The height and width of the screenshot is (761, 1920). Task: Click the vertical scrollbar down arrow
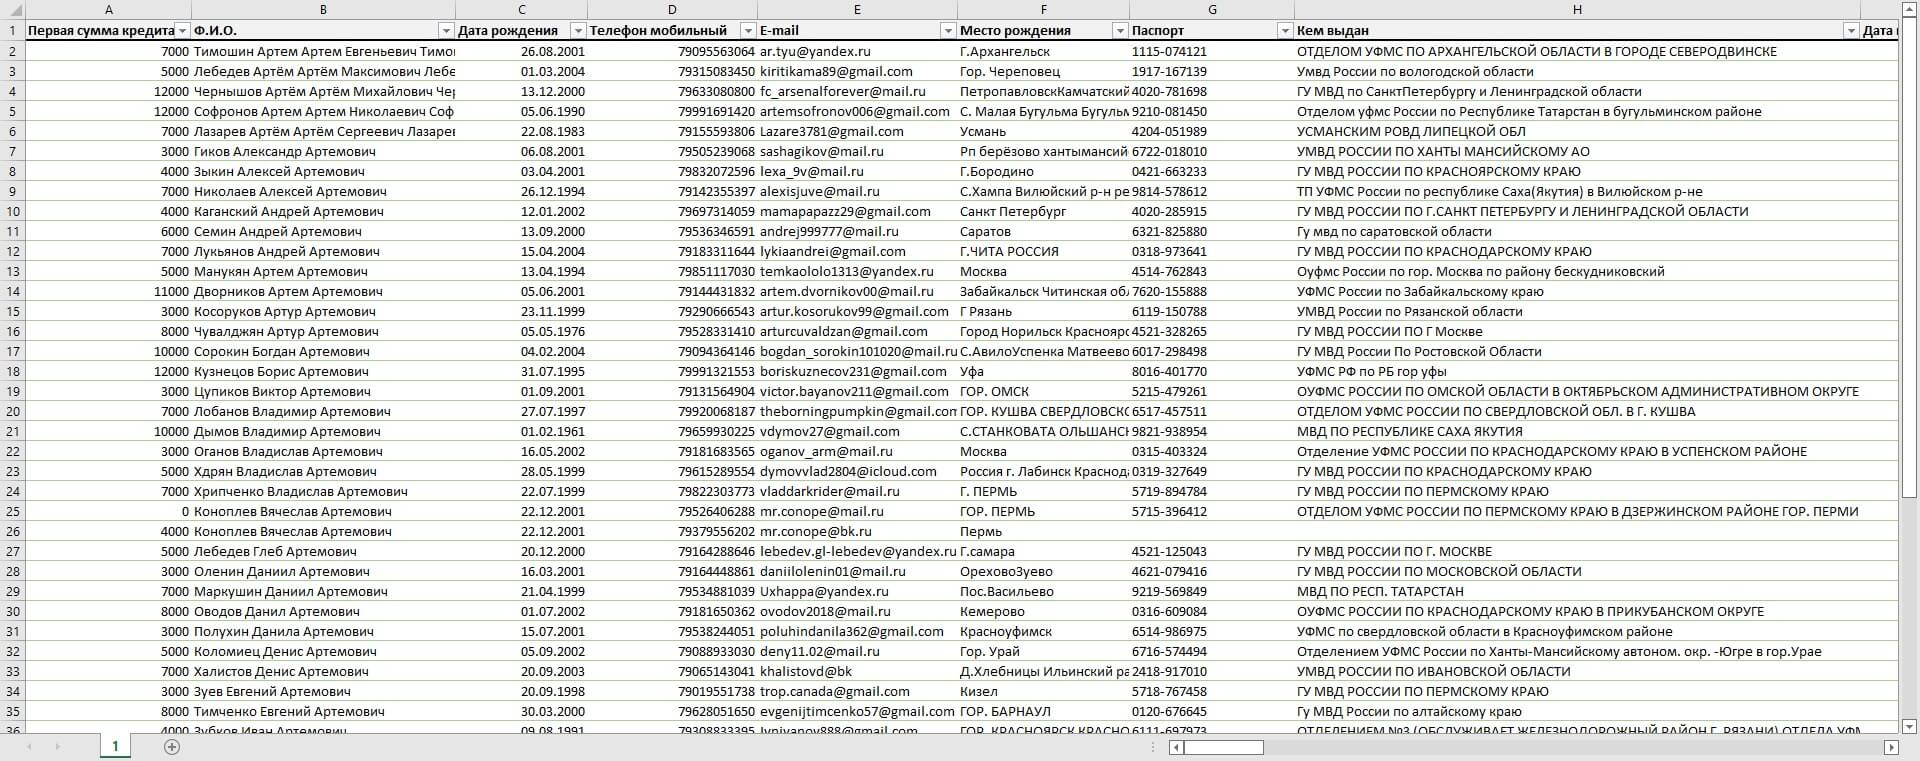[x=1909, y=726]
